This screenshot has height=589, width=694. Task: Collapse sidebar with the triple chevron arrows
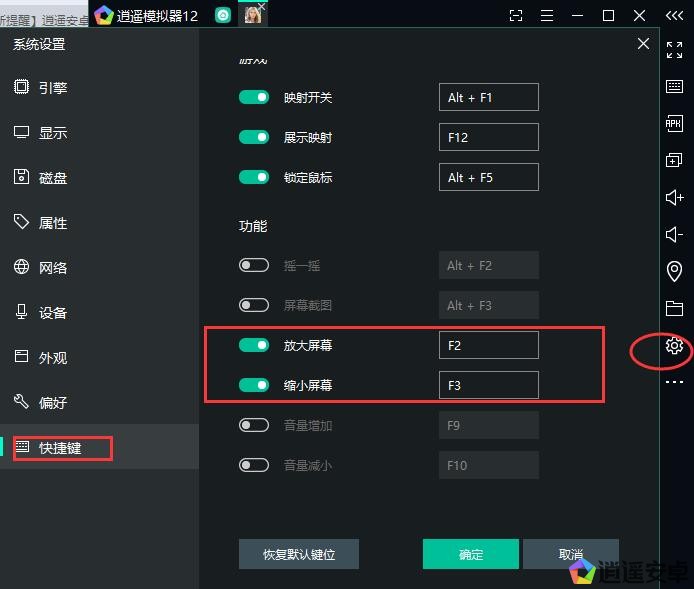pos(674,16)
